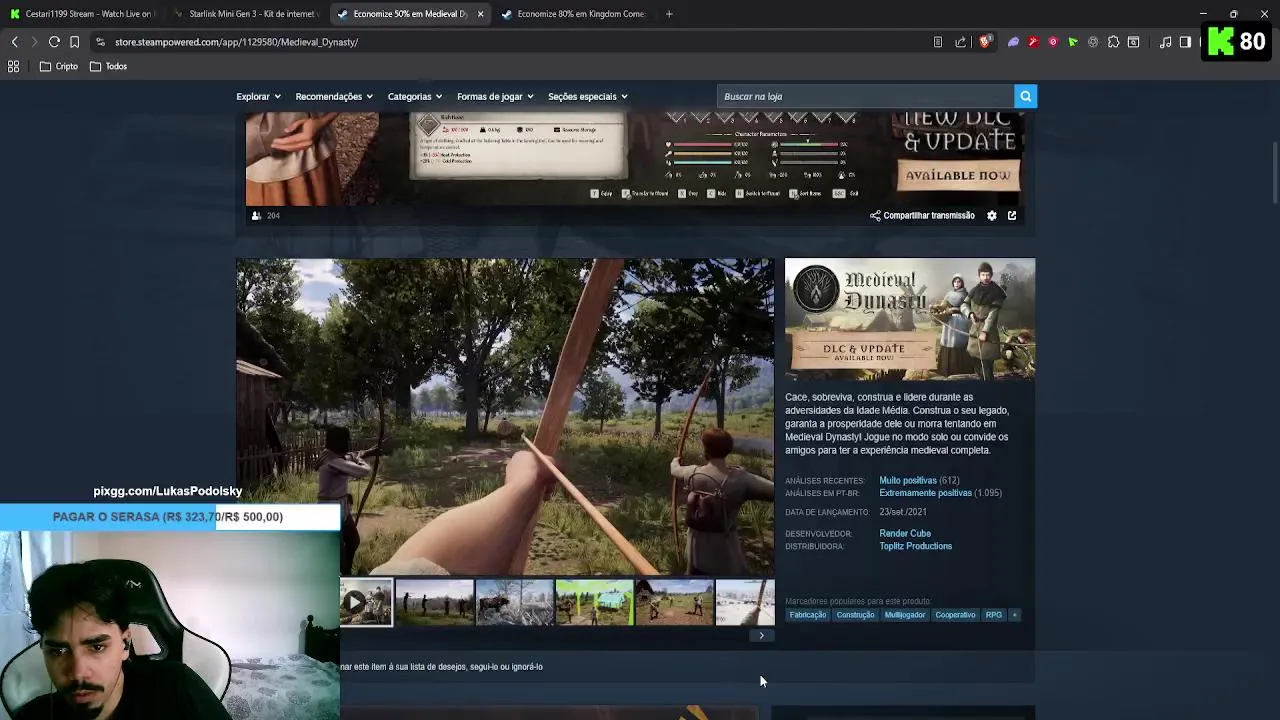Click the Multijogador tag
1280x720 pixels.
click(x=905, y=615)
